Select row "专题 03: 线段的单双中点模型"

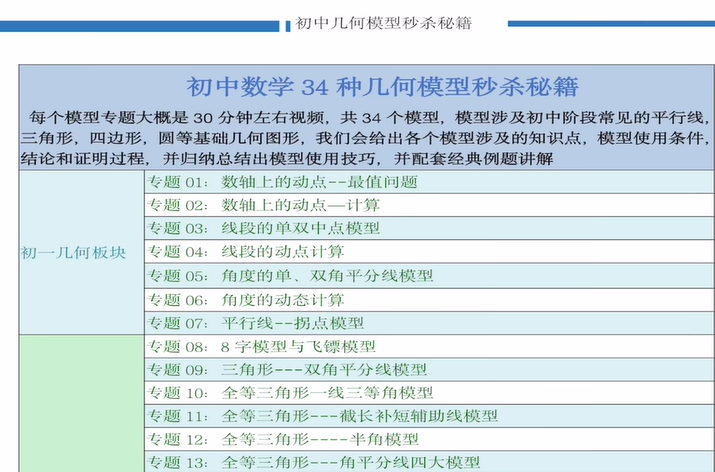point(430,228)
